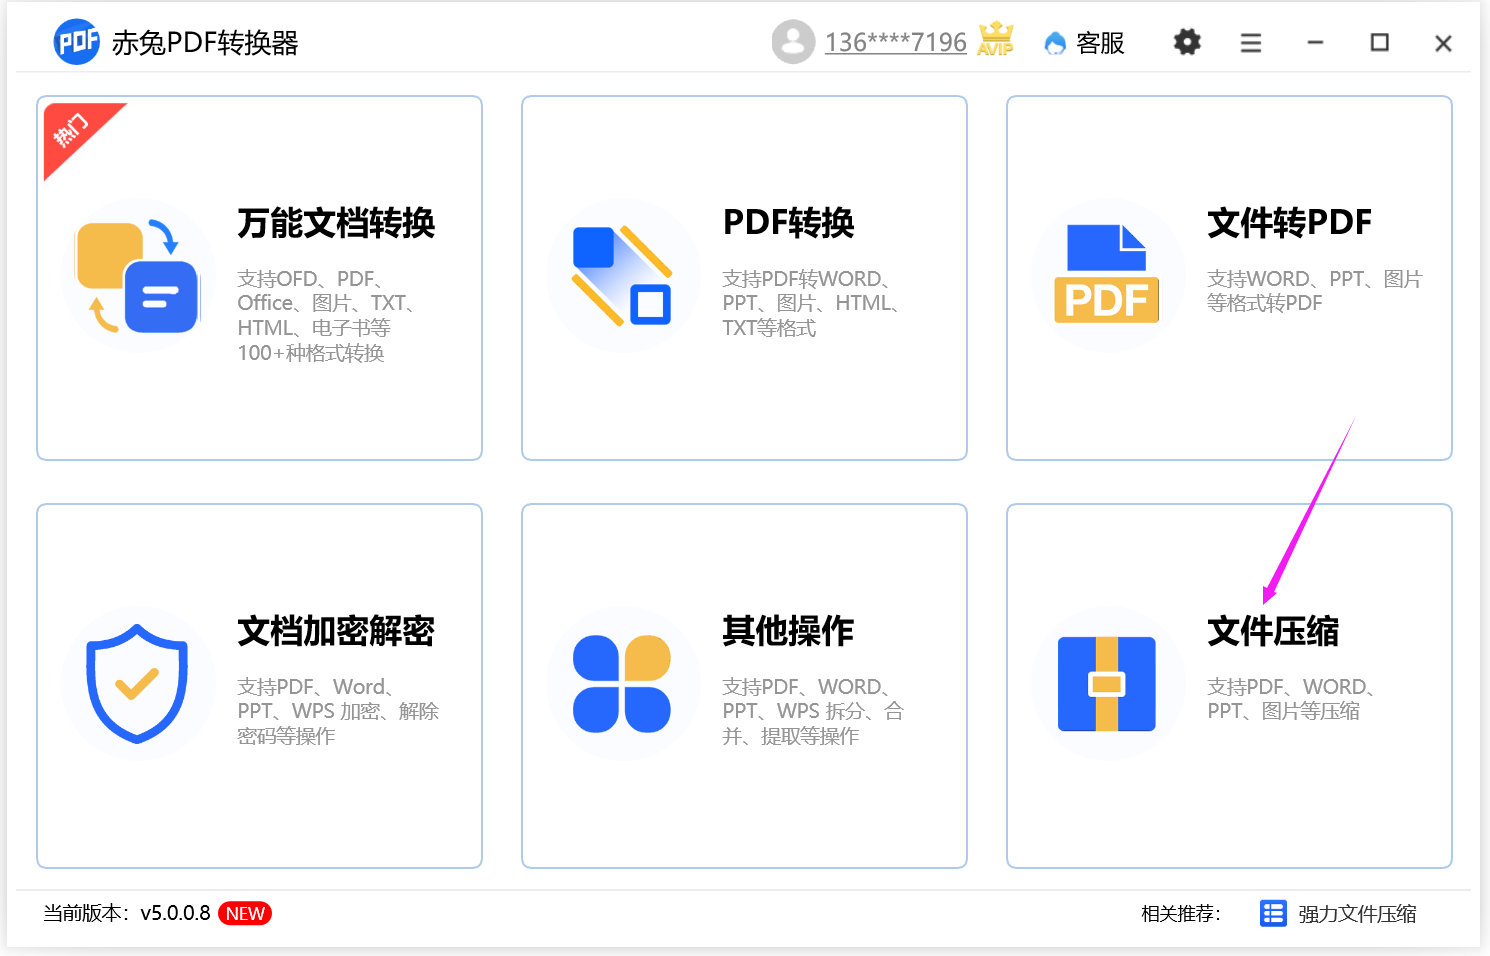Click description 支持OFD、PDF、Office text
Viewport: 1490px width, 956px height.
pyautogui.click(x=327, y=315)
